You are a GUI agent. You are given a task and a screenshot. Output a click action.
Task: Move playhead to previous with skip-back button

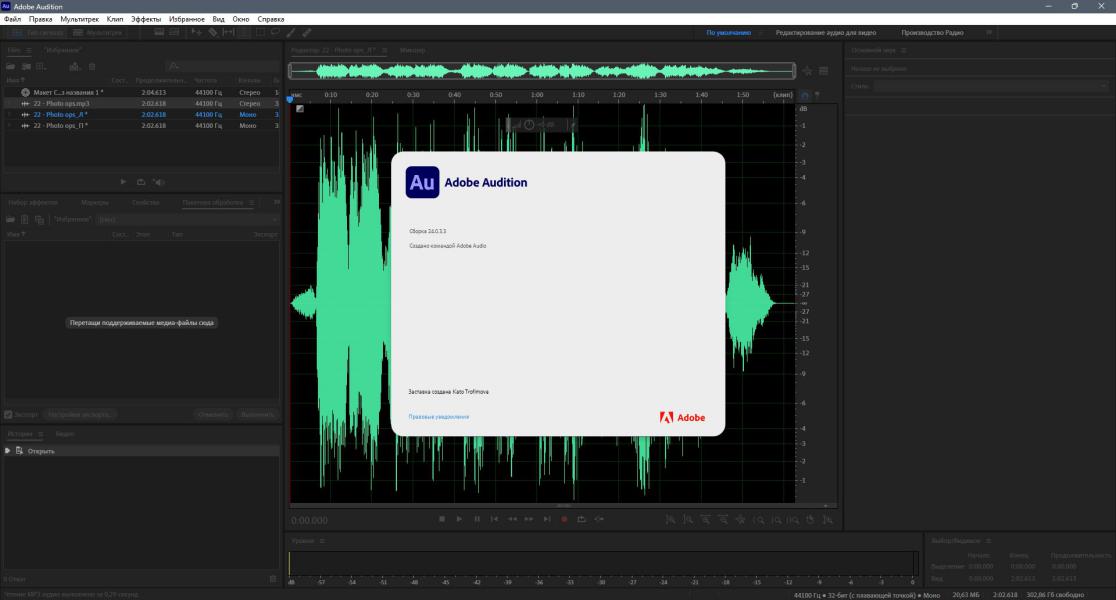tap(495, 520)
